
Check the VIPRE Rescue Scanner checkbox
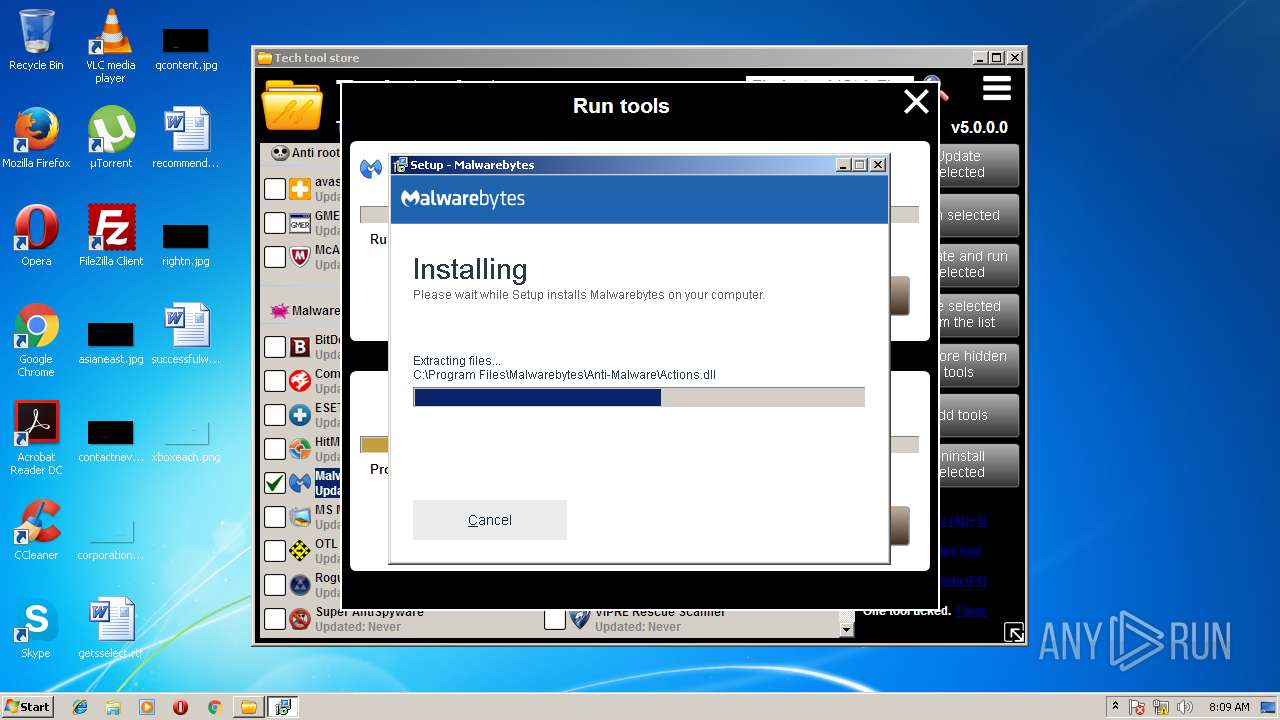[555, 619]
